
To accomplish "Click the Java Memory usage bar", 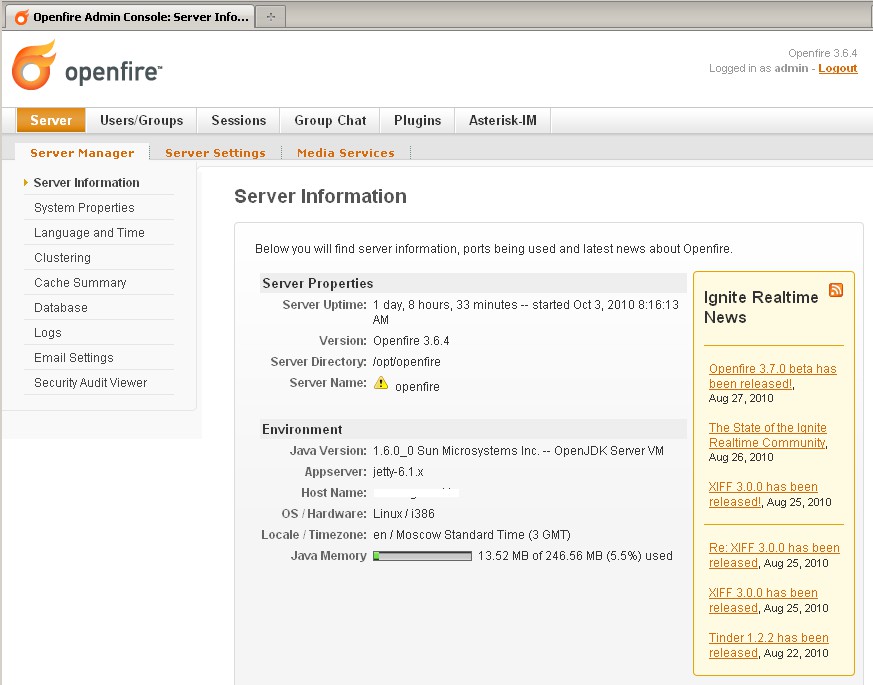I will [423, 556].
